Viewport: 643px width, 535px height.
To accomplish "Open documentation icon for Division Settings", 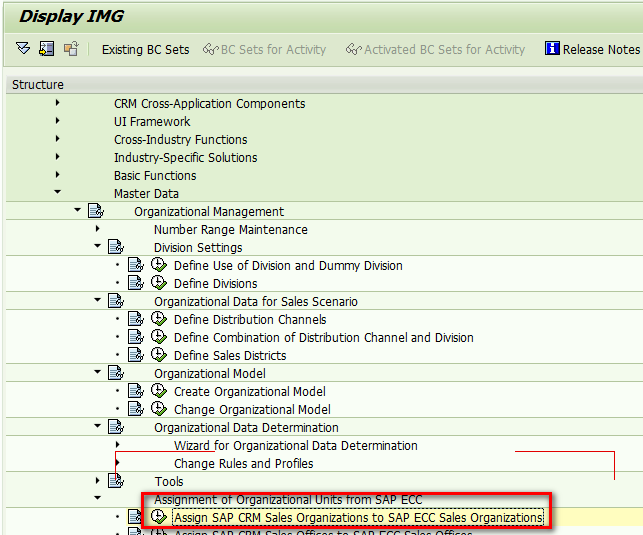I will coord(116,247).
